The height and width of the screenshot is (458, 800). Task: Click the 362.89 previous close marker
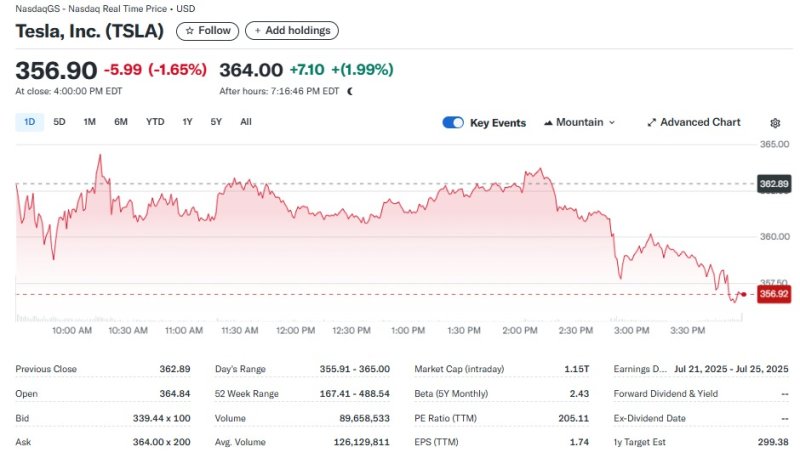coord(774,184)
